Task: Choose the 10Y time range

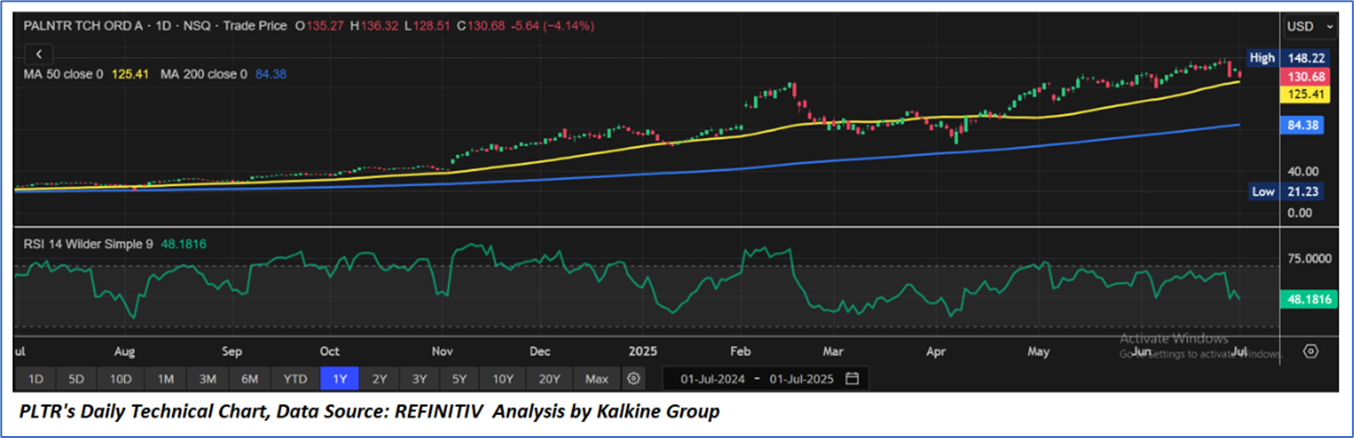Action: pos(502,379)
